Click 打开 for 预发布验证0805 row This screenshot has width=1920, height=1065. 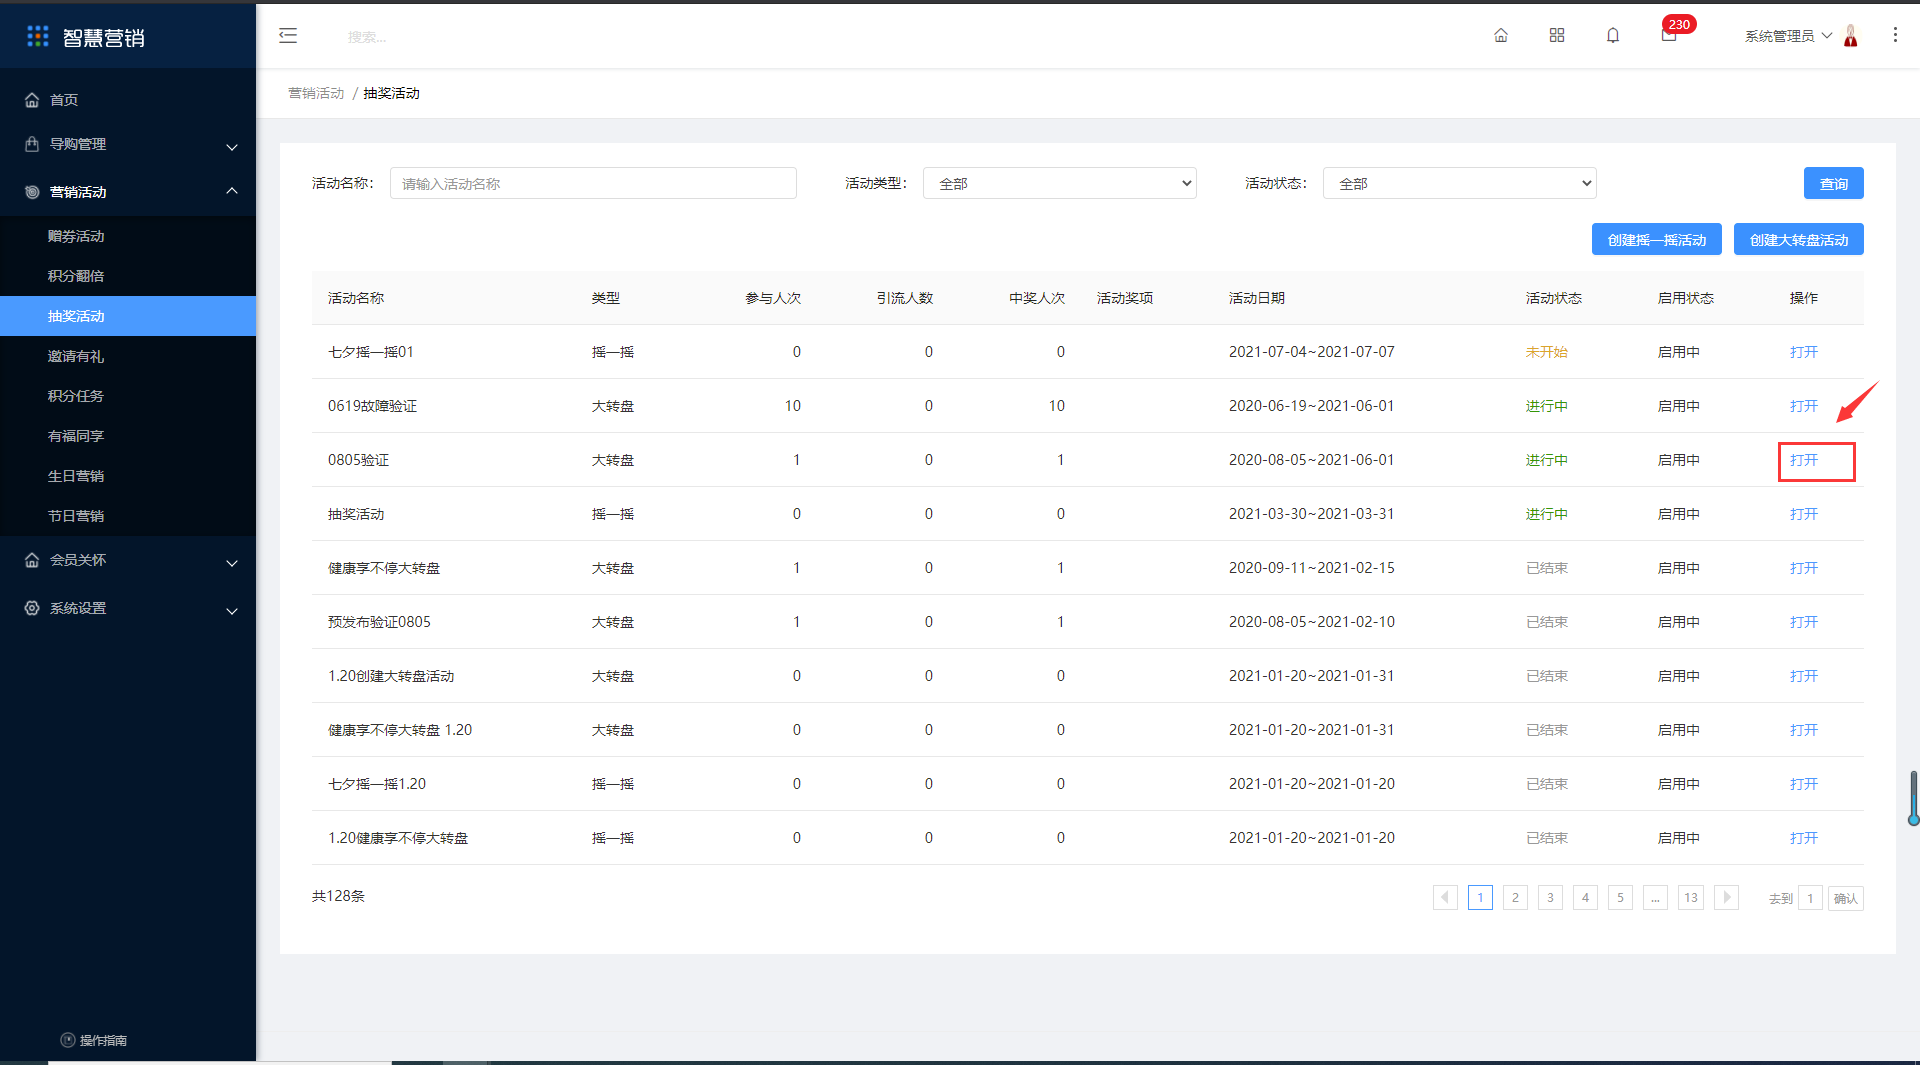pos(1803,622)
